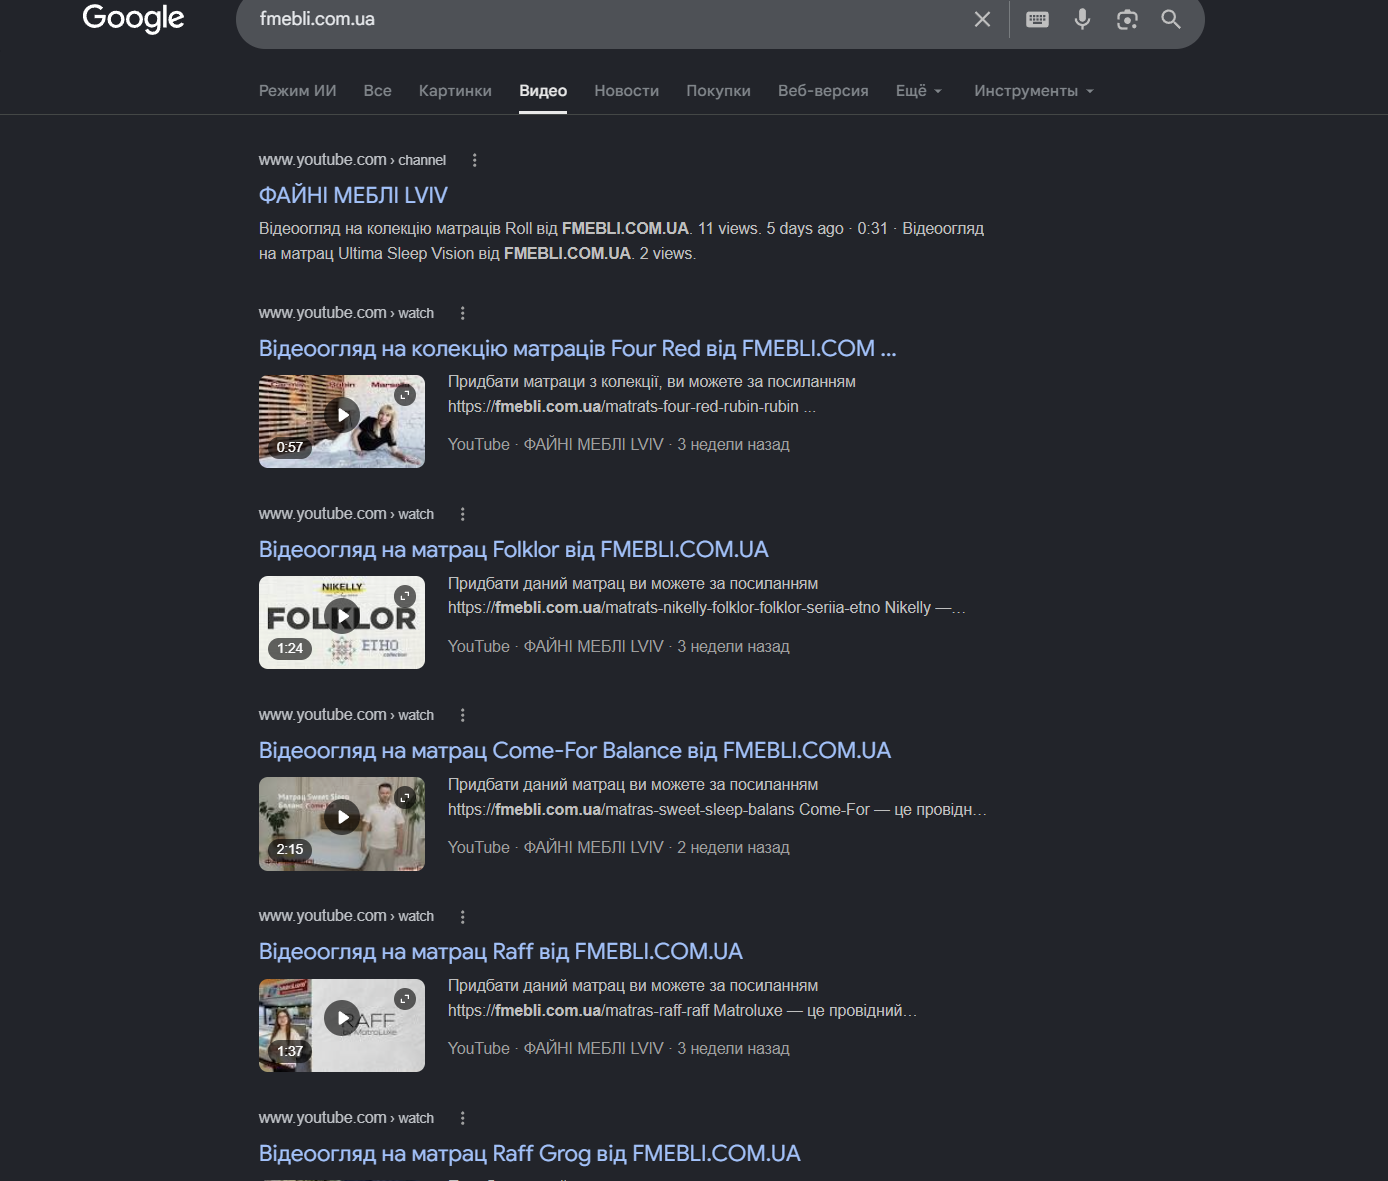
Task: Open three-dot menu for Folklor result
Action: (x=462, y=514)
